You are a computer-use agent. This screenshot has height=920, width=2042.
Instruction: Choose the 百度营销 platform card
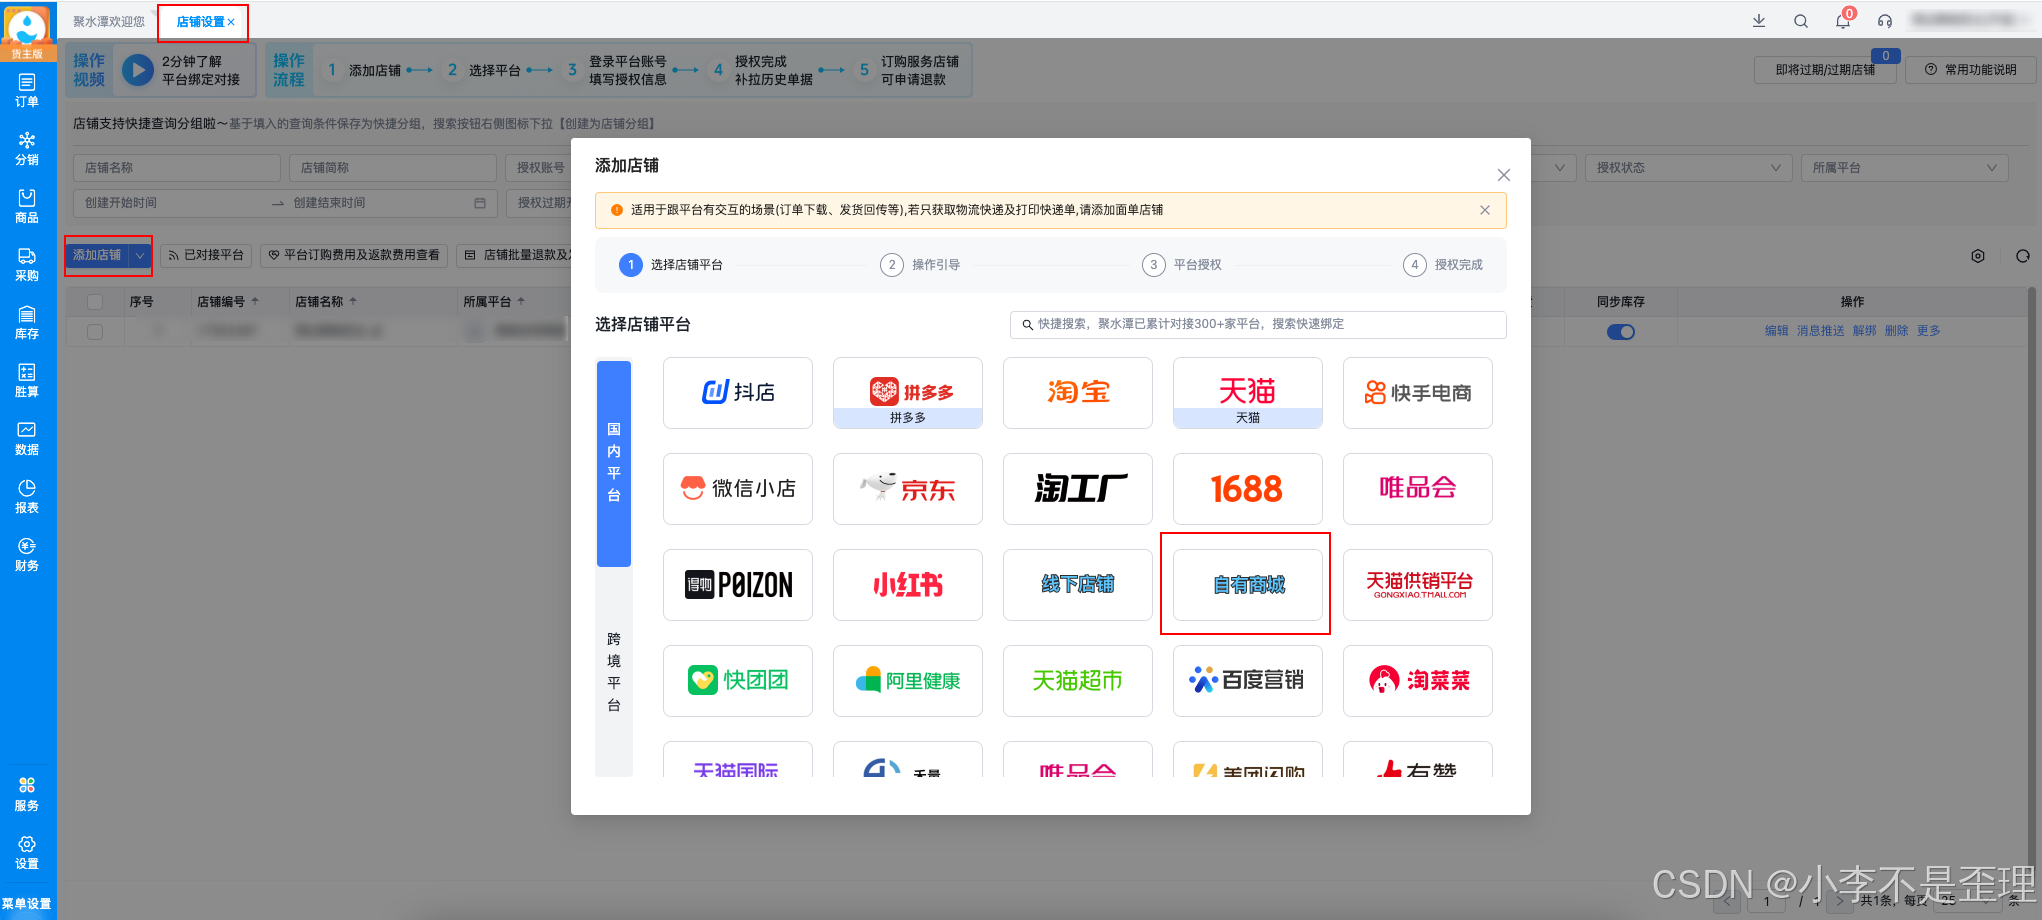pos(1248,681)
